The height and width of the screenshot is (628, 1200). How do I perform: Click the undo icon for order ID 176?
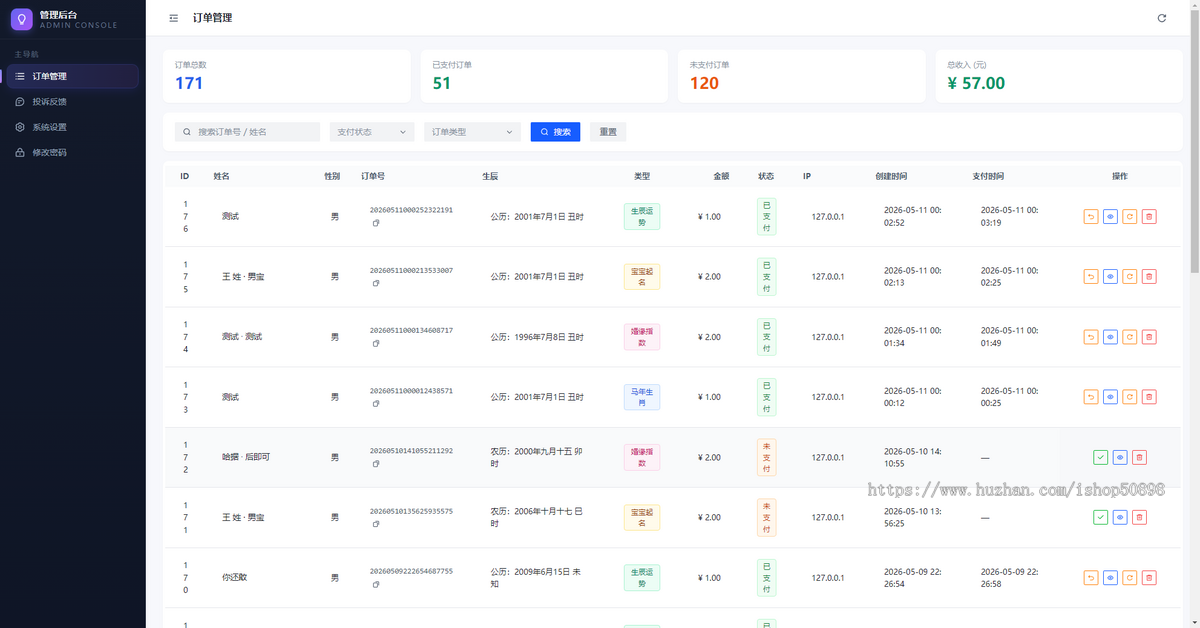(x=1091, y=216)
